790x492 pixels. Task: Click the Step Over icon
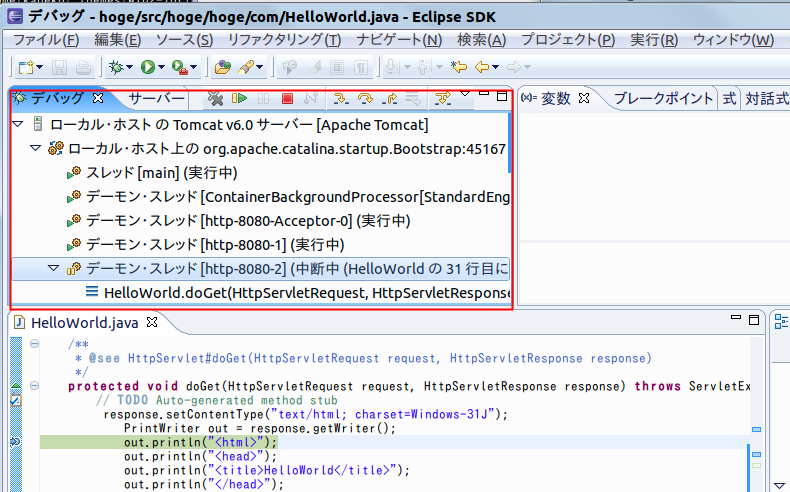click(365, 99)
